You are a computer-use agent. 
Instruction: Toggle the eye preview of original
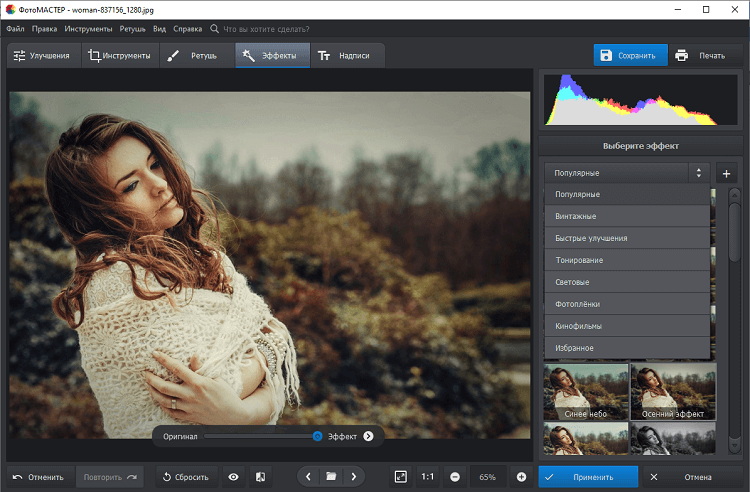pos(233,477)
